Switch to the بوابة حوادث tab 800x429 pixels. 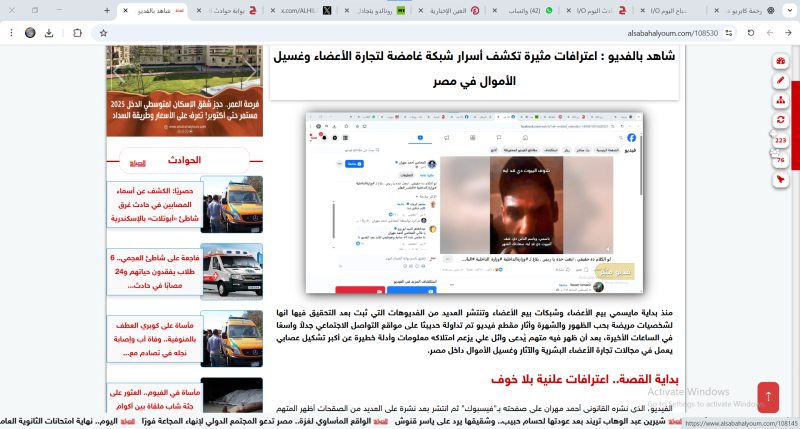[x=229, y=10]
